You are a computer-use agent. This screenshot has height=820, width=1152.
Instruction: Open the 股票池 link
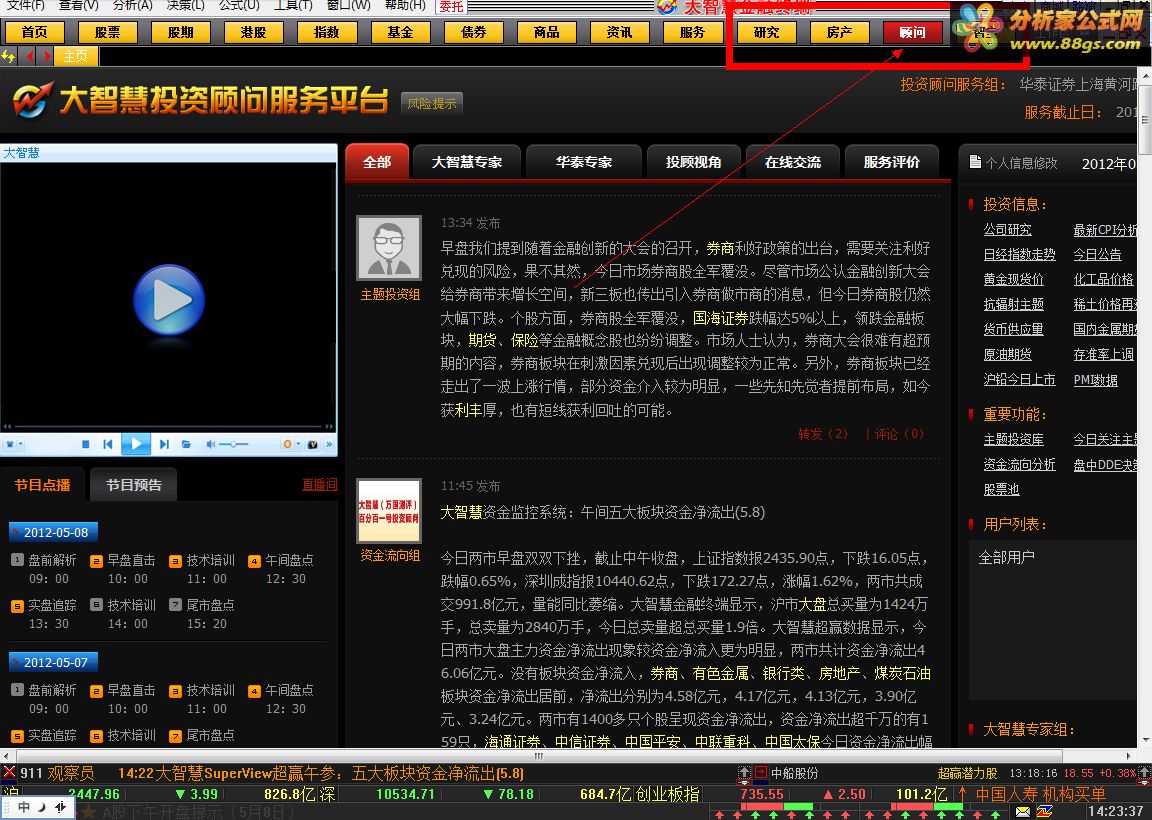click(x=1001, y=489)
